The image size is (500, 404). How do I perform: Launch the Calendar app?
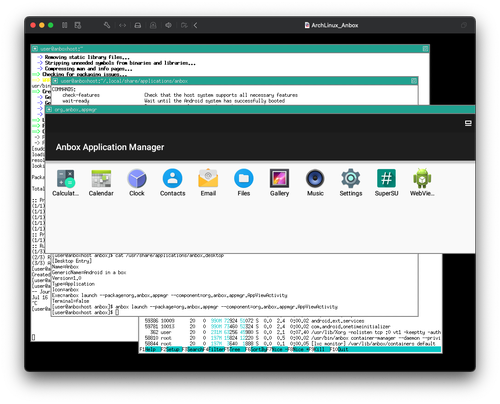coord(101,183)
